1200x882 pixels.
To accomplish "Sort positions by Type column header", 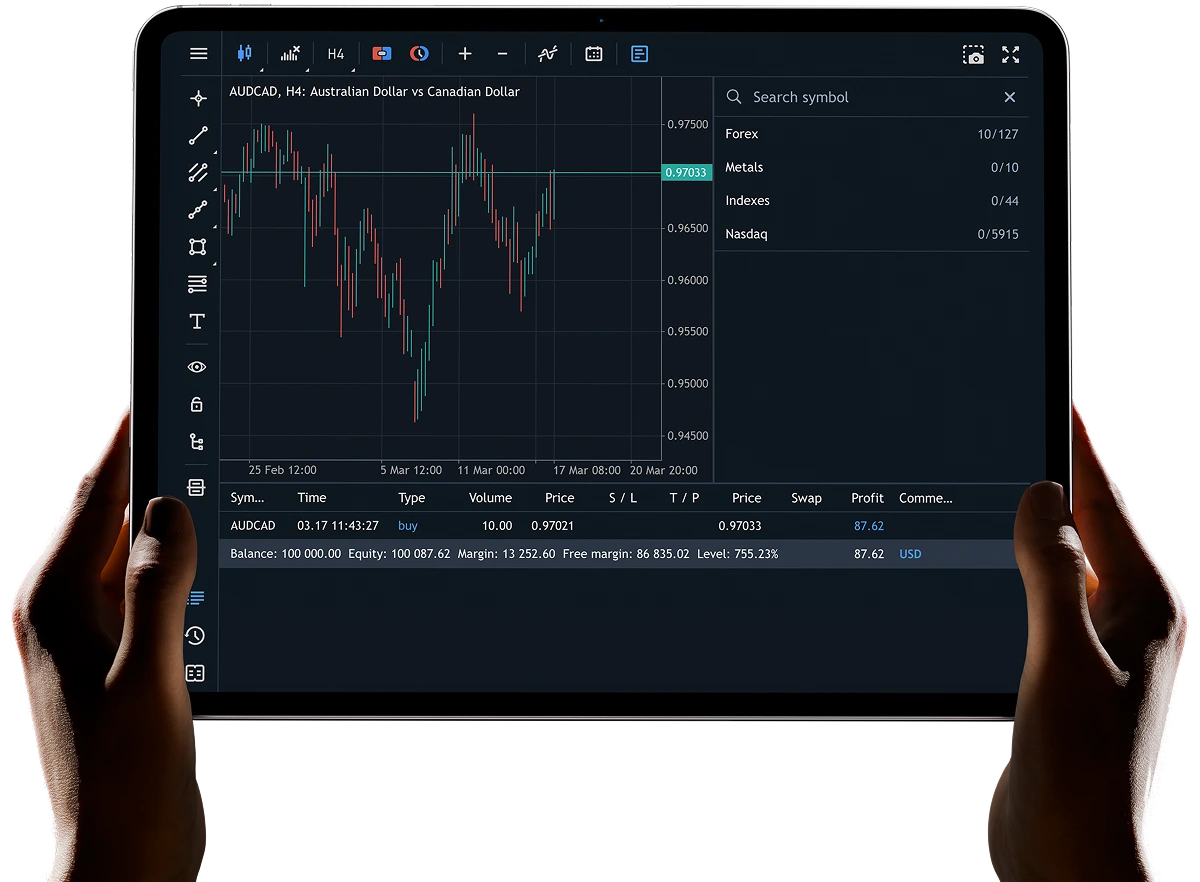I will point(412,498).
